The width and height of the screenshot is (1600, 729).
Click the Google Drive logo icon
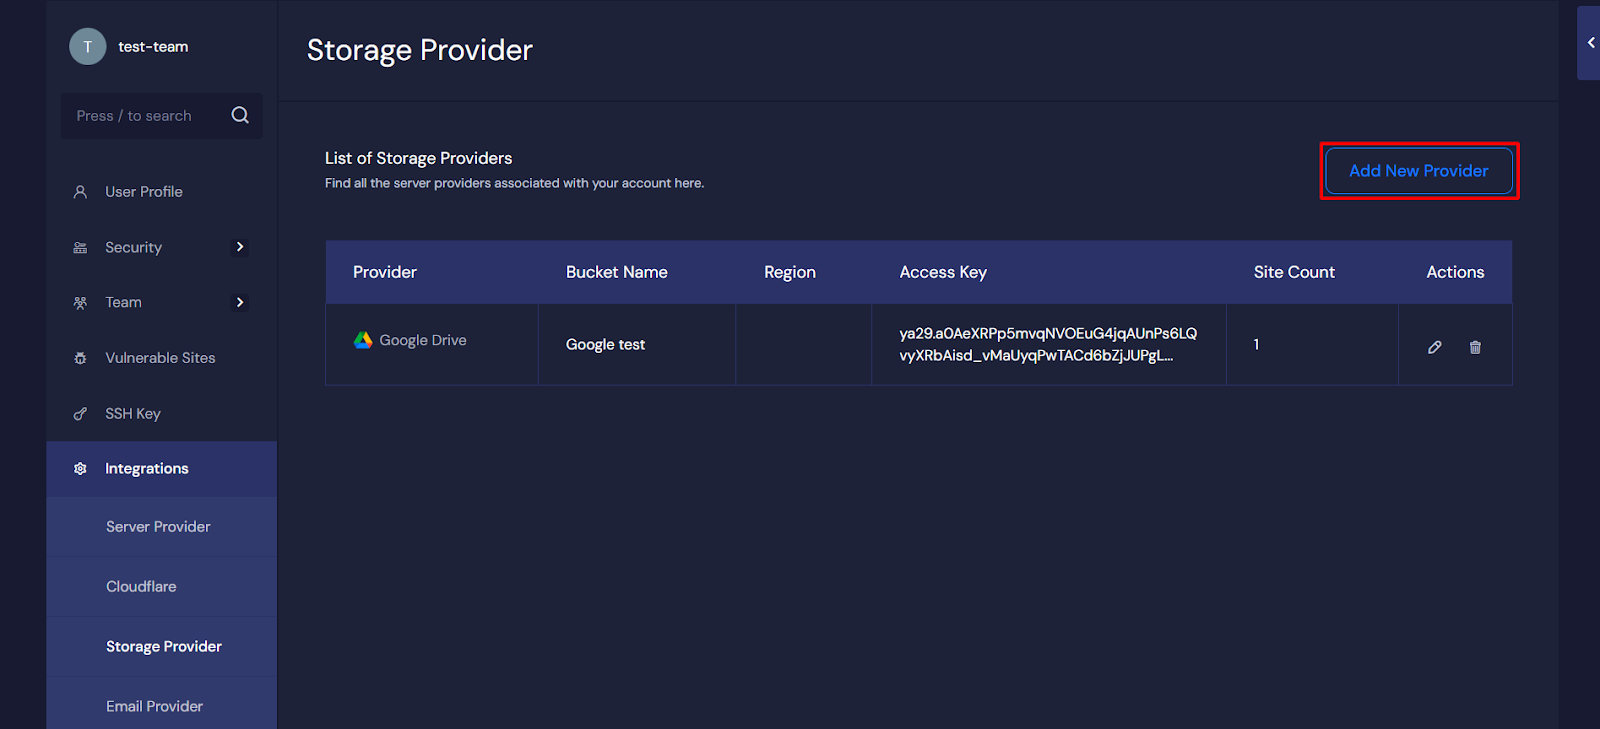363,340
